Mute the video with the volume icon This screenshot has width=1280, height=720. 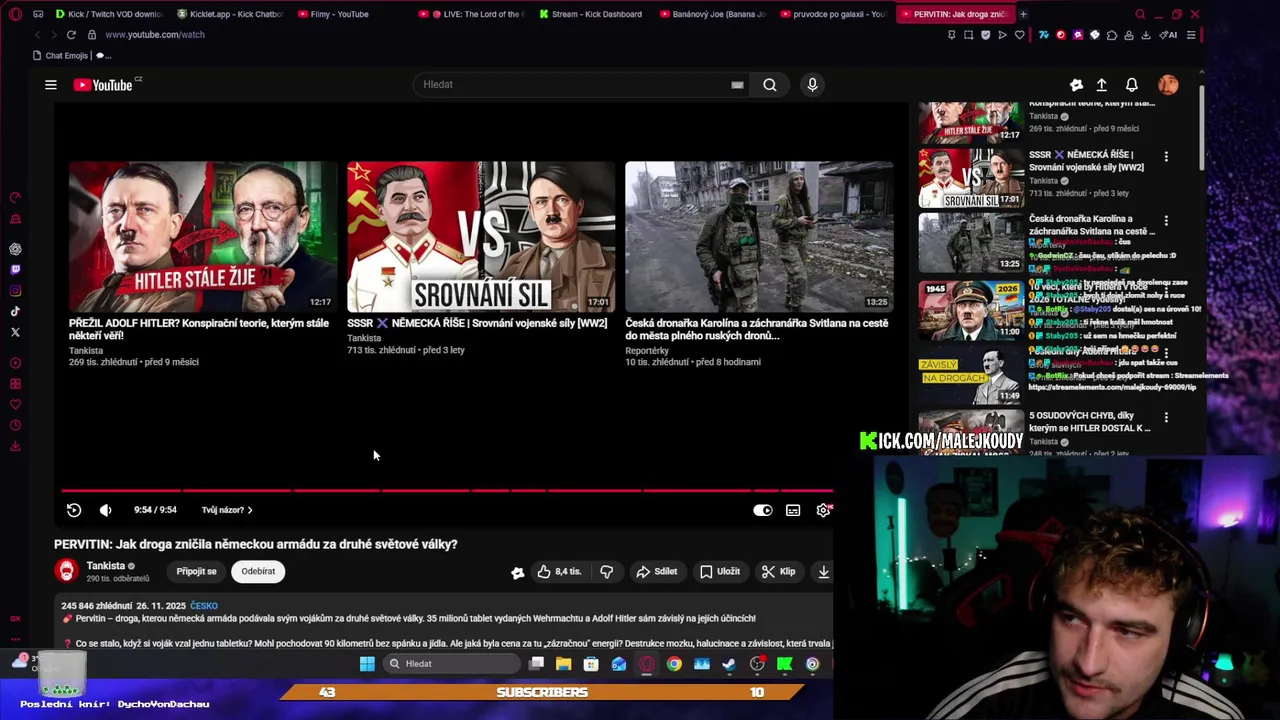(x=106, y=510)
